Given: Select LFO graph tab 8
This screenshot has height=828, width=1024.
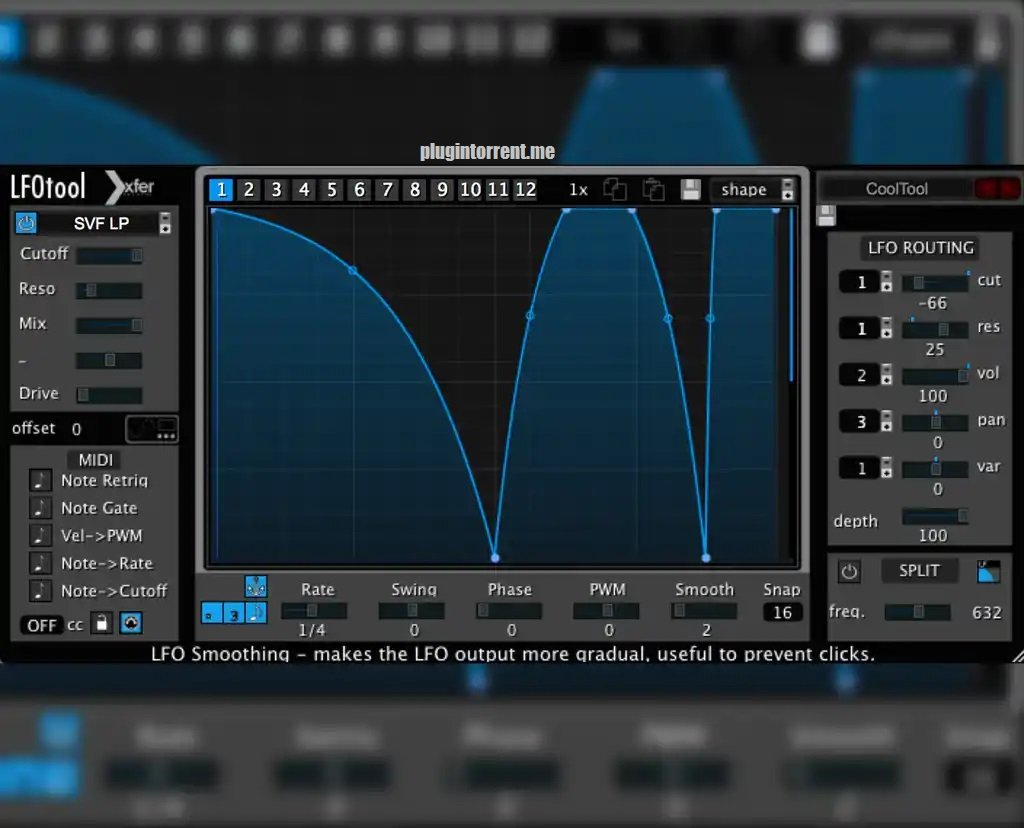Looking at the screenshot, I should [x=415, y=189].
